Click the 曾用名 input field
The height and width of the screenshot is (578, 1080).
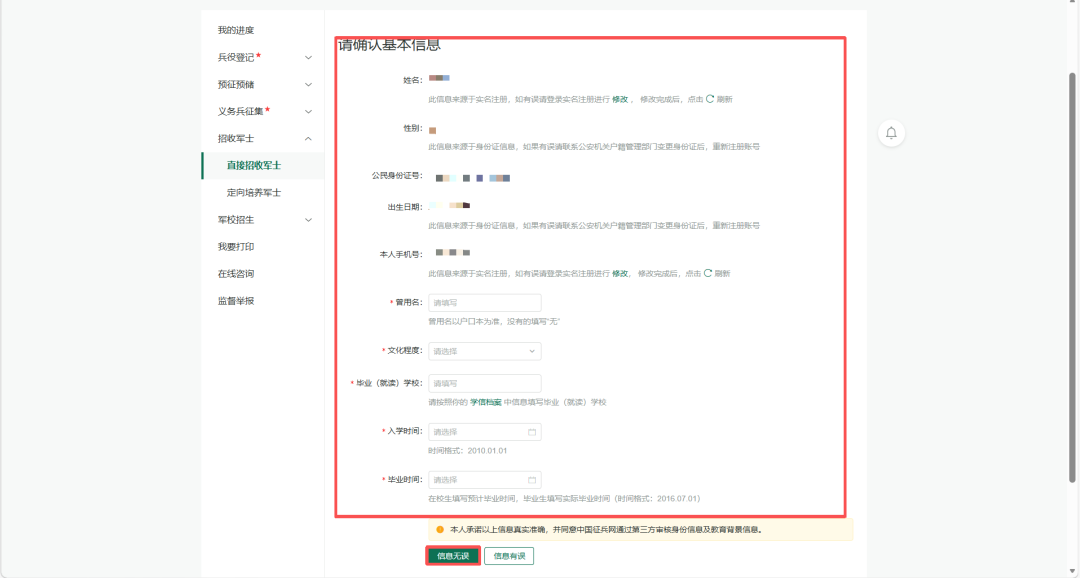click(x=484, y=302)
